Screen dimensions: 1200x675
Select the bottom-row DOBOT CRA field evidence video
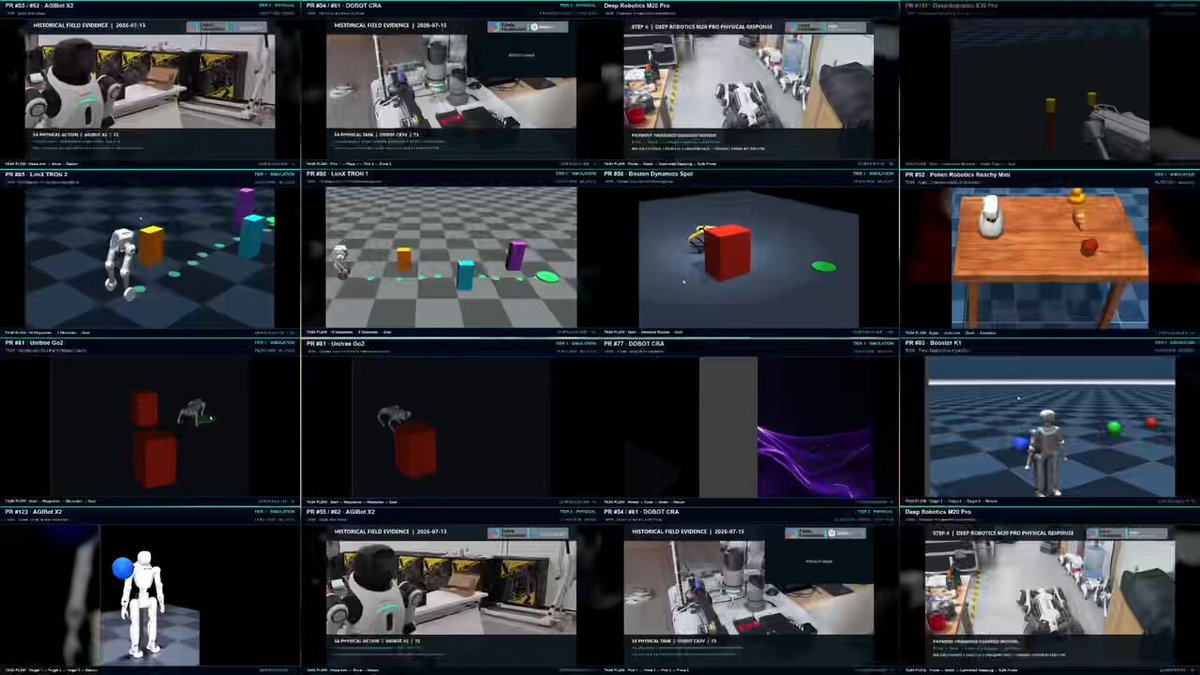pyautogui.click(x=750, y=591)
